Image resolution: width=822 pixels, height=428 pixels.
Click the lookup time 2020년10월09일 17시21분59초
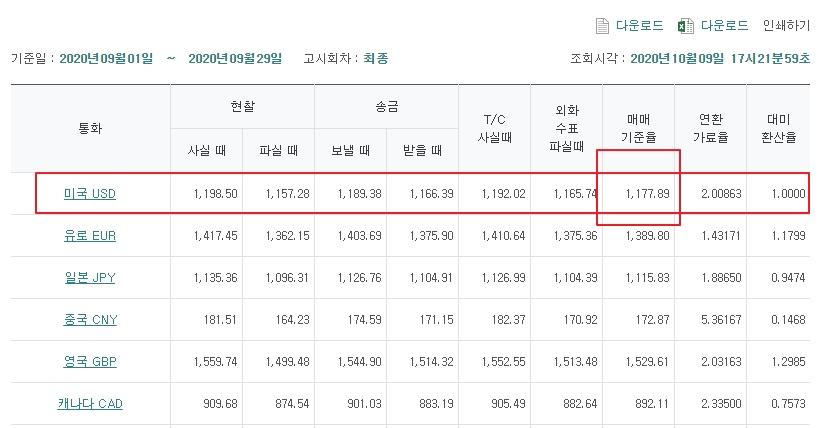pos(720,58)
